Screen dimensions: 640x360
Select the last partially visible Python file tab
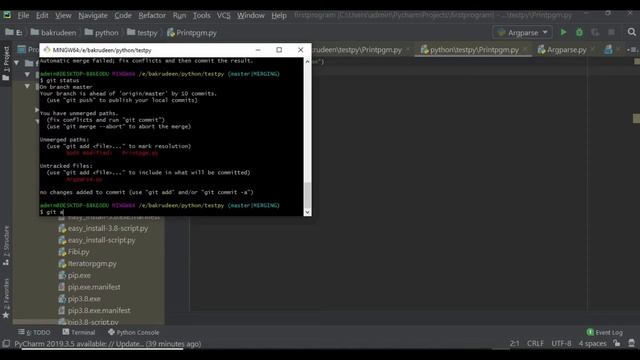(x=608, y=50)
